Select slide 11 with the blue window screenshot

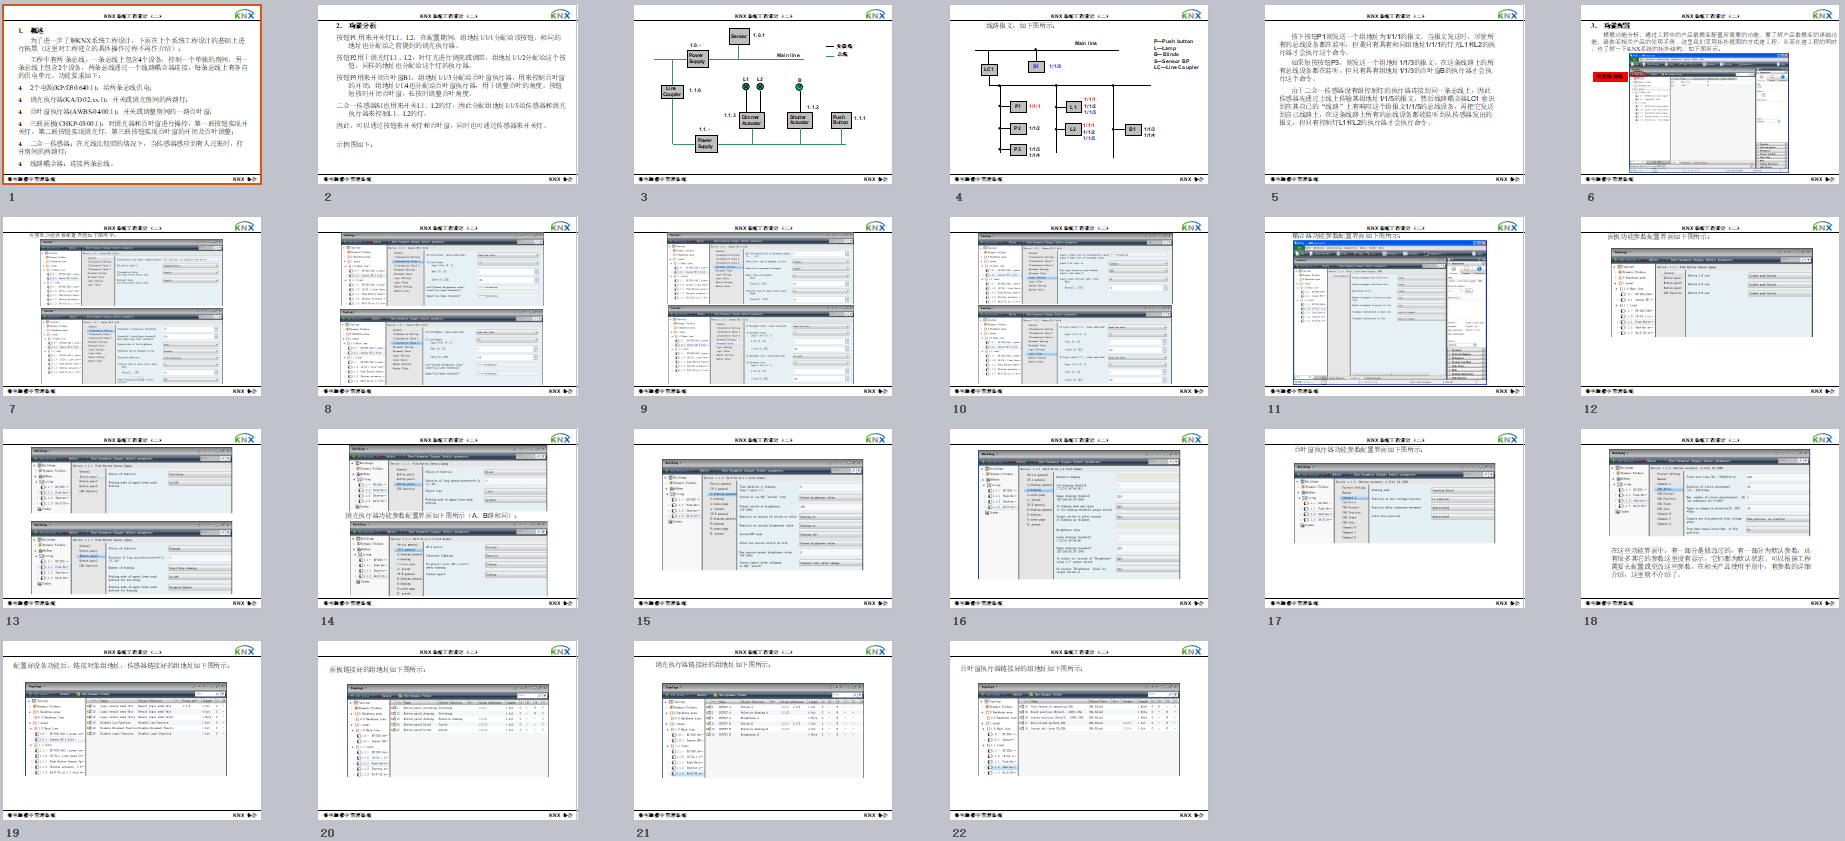pyautogui.click(x=1394, y=307)
